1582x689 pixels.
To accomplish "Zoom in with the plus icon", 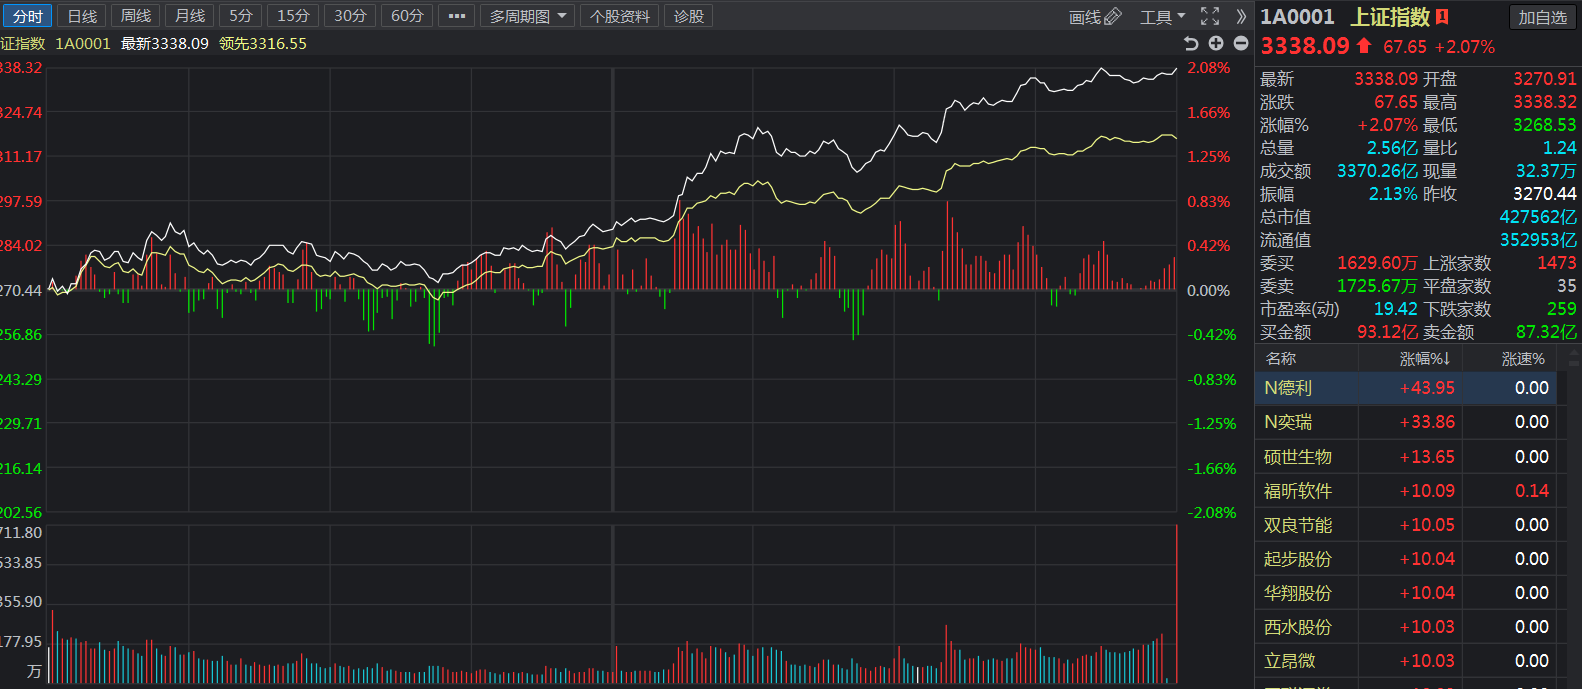I will click(x=1216, y=43).
